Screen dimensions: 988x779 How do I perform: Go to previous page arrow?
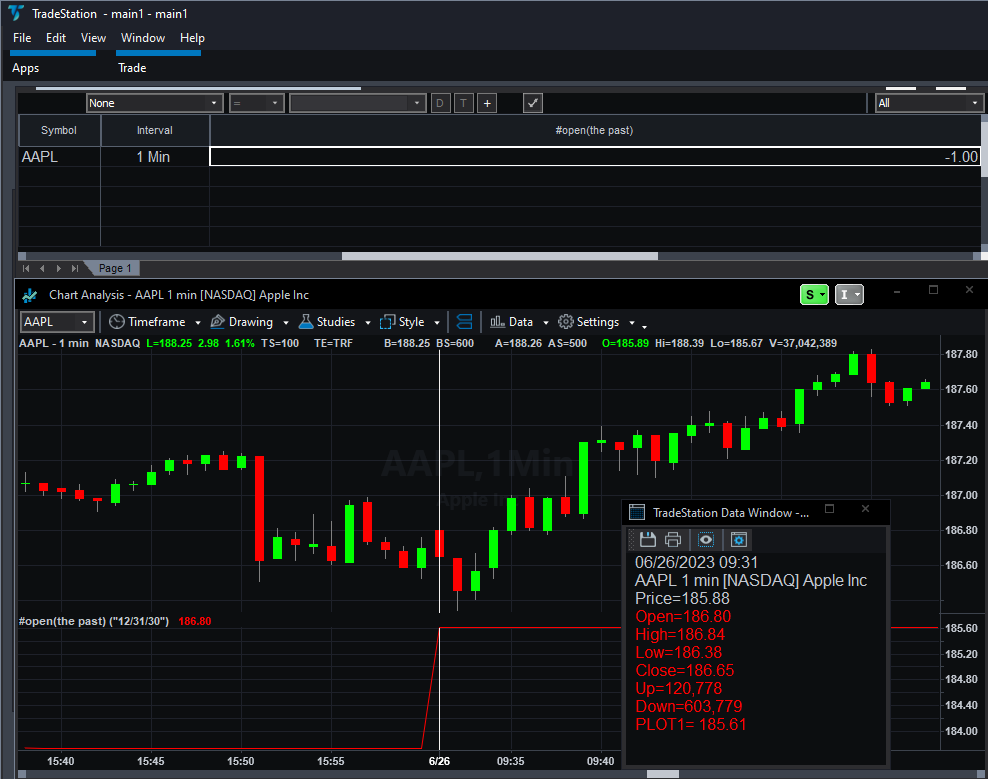click(42, 268)
